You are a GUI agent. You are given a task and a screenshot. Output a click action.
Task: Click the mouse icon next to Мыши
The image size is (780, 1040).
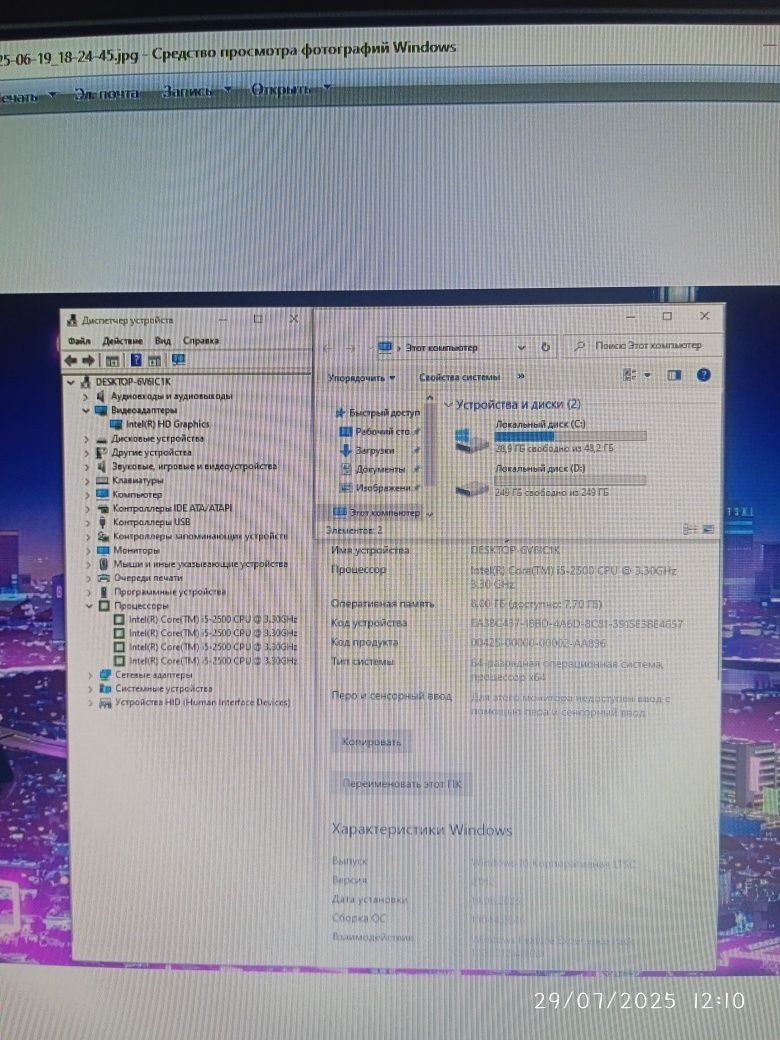[103, 564]
